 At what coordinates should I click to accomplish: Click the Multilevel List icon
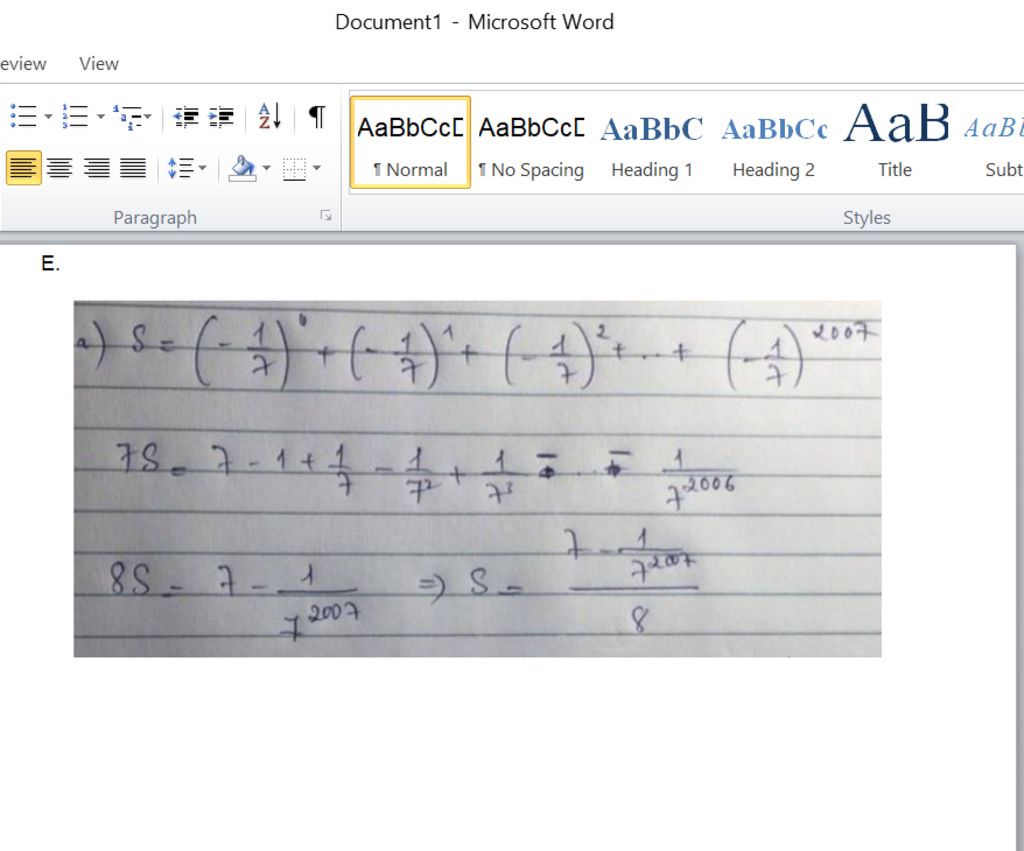tap(127, 117)
